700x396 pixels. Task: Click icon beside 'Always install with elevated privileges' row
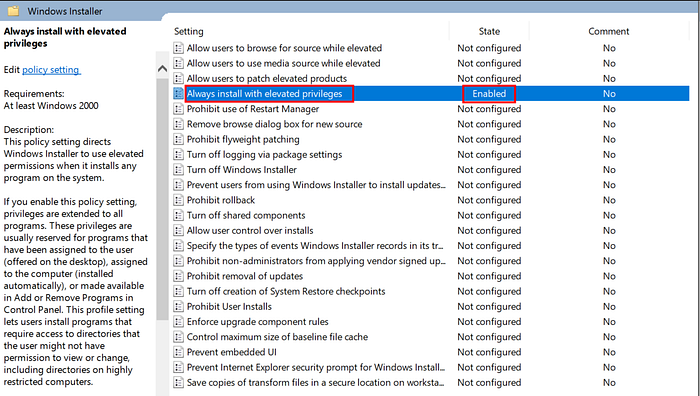point(179,93)
